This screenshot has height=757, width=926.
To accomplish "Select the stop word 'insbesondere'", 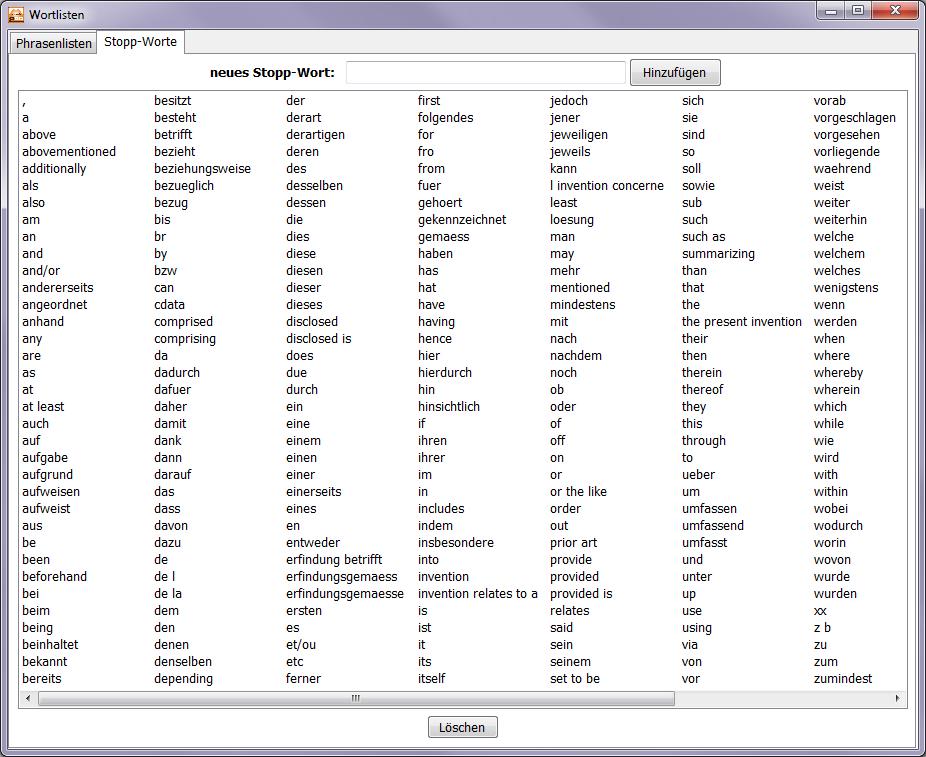I will [456, 543].
